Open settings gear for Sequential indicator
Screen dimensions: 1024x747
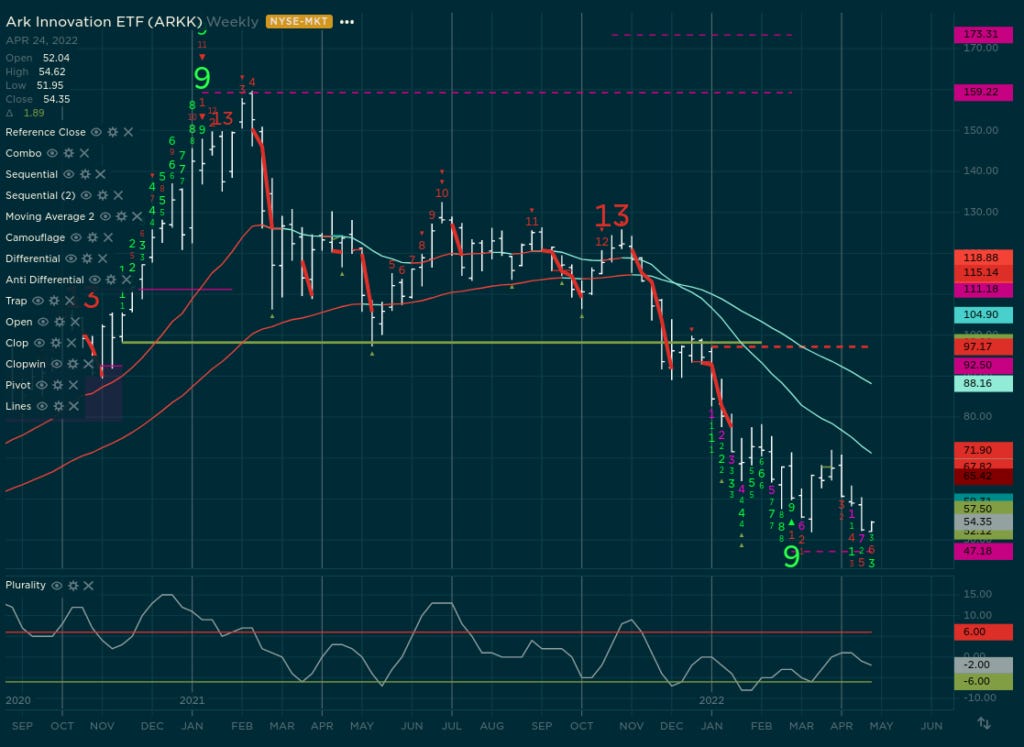point(85,174)
